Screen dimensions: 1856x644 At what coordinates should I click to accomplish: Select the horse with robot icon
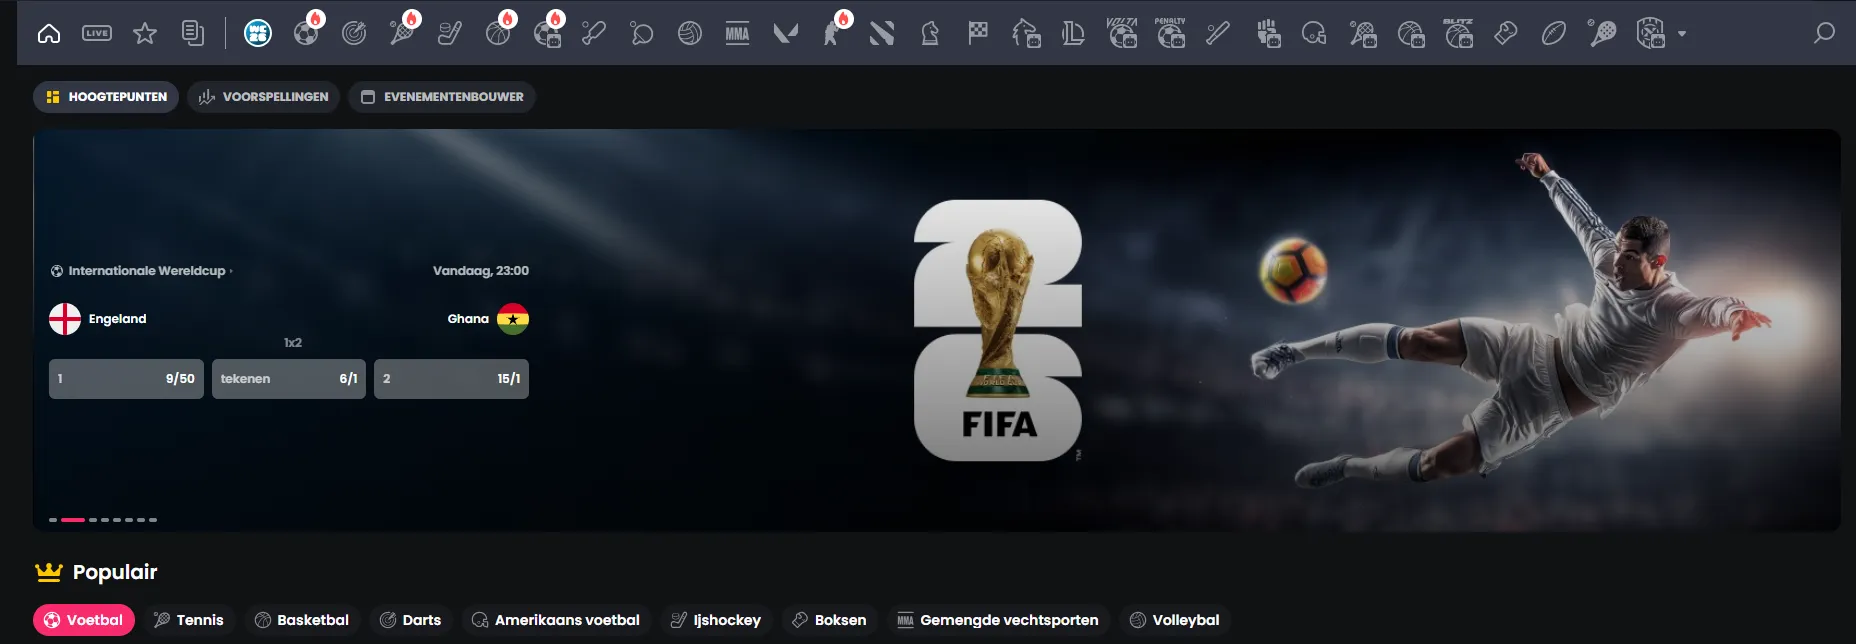(x=1026, y=33)
